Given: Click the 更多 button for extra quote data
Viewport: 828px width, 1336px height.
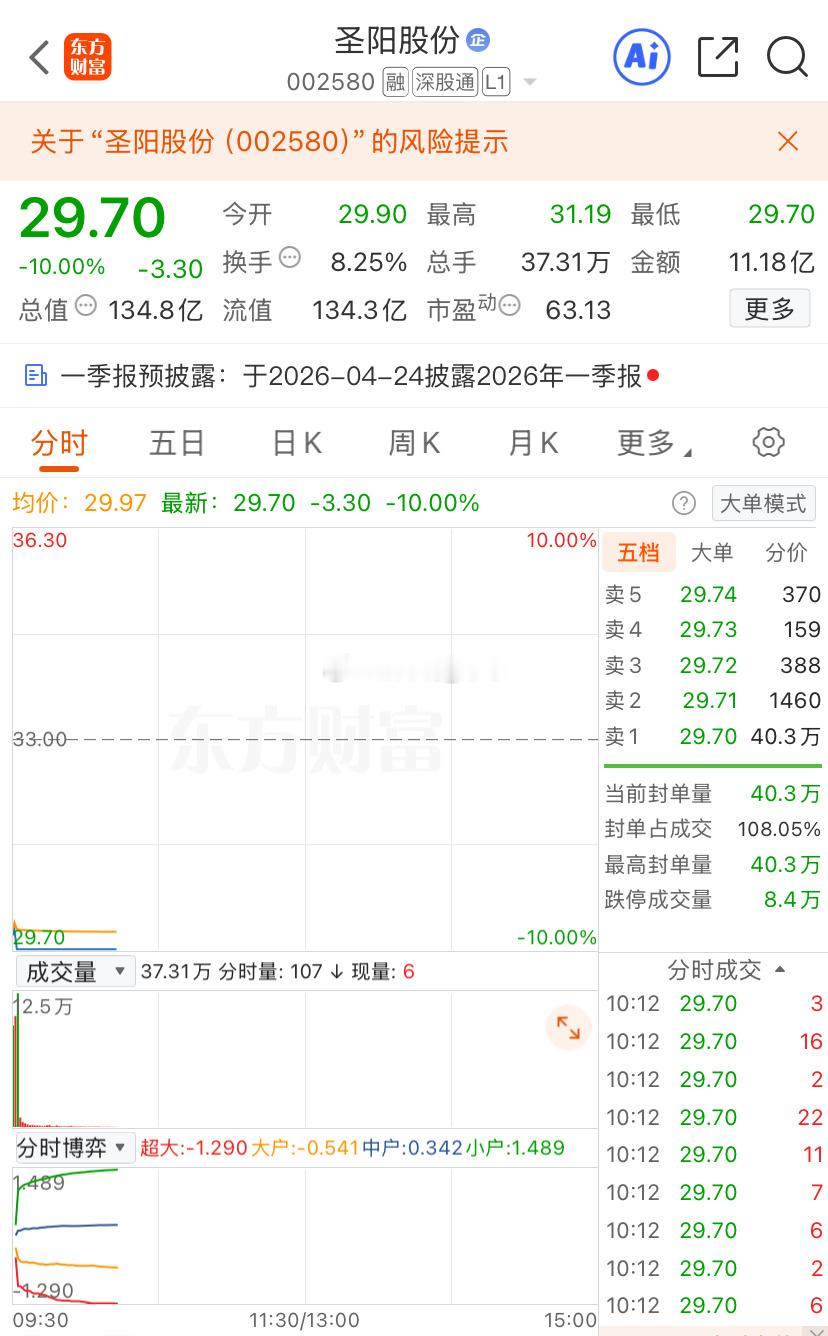Looking at the screenshot, I should (769, 310).
